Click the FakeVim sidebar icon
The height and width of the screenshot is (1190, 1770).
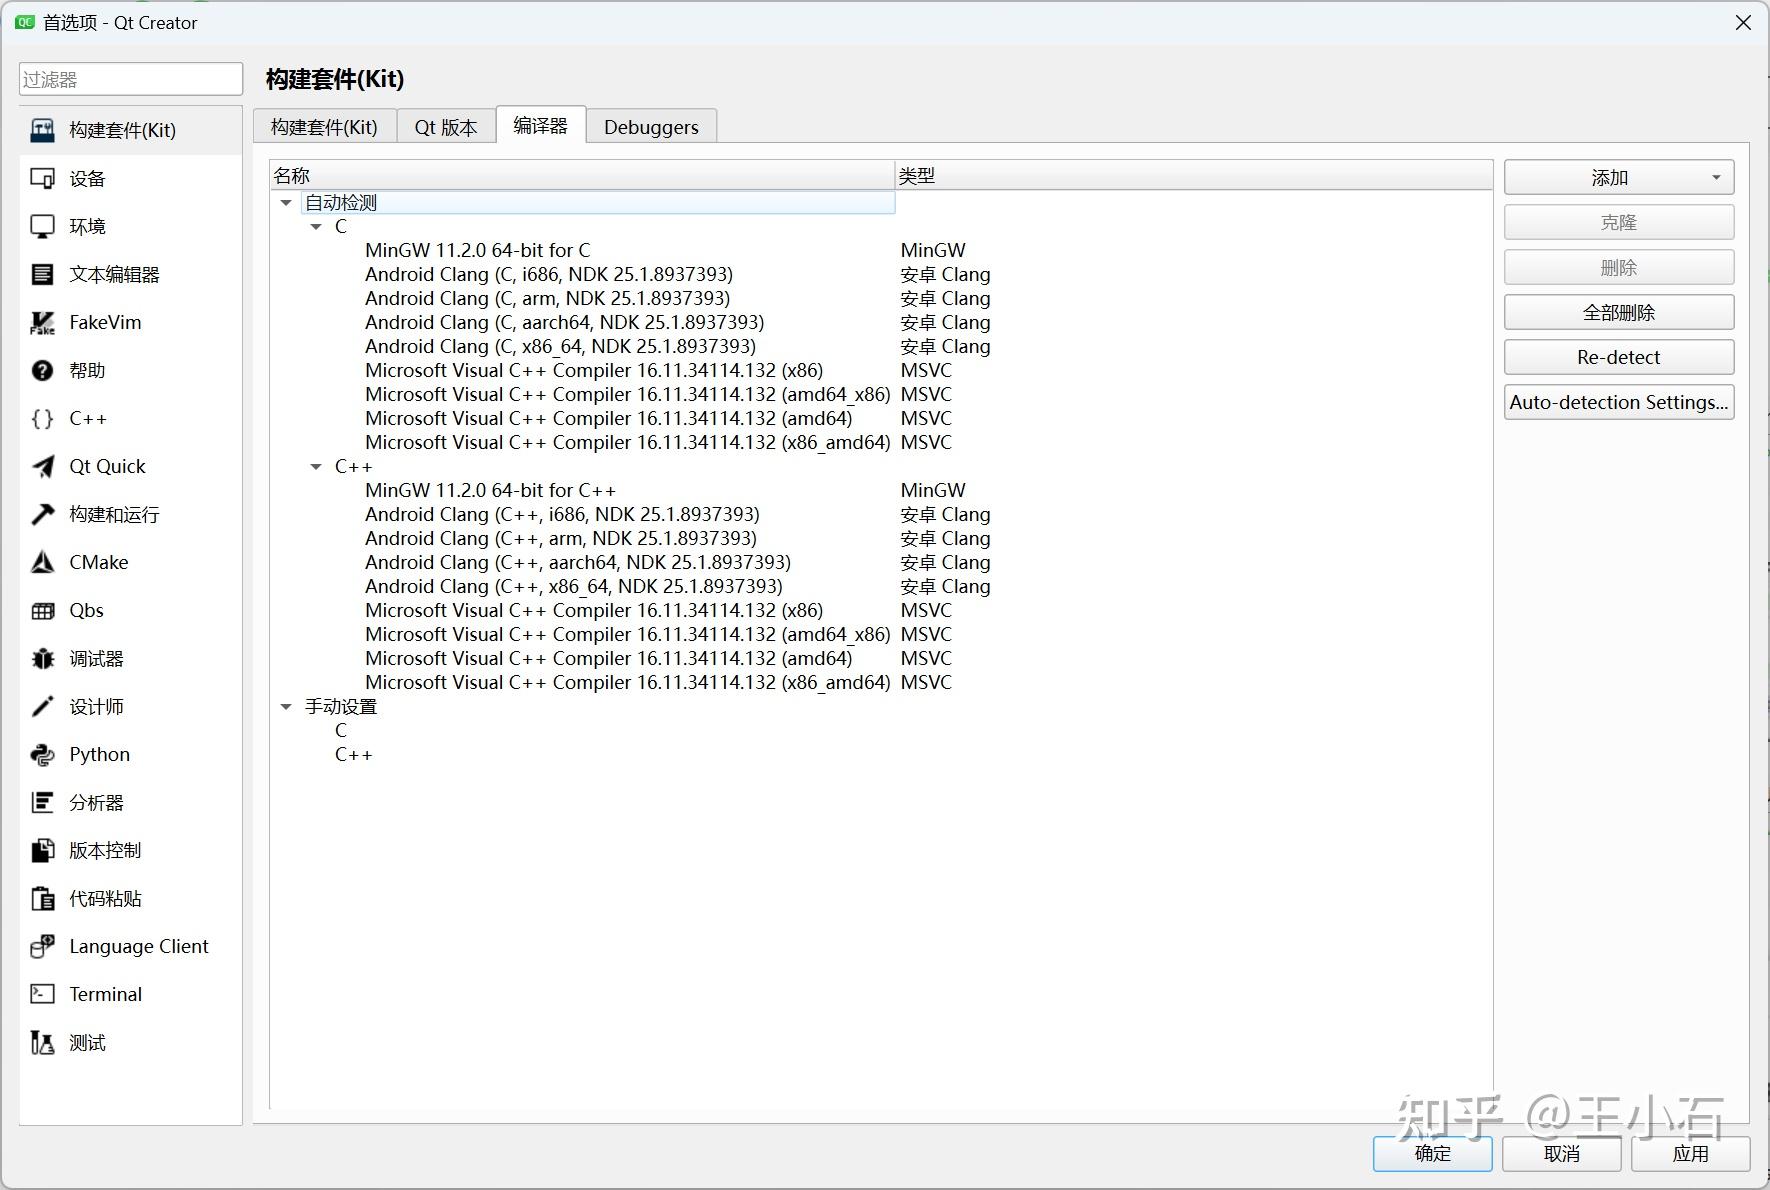point(102,322)
